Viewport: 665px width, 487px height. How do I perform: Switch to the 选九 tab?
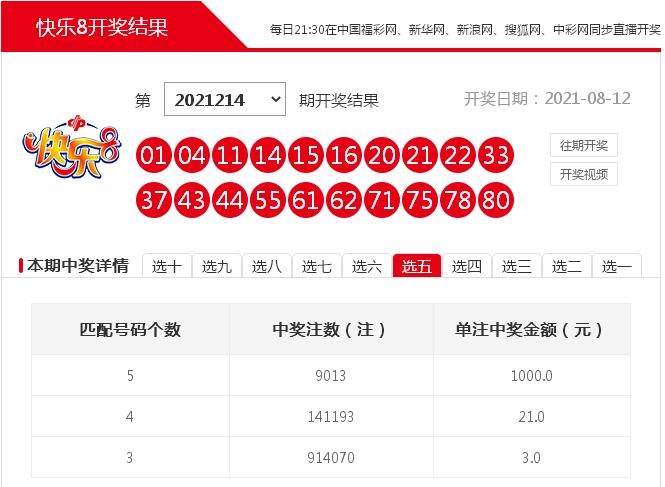click(217, 266)
